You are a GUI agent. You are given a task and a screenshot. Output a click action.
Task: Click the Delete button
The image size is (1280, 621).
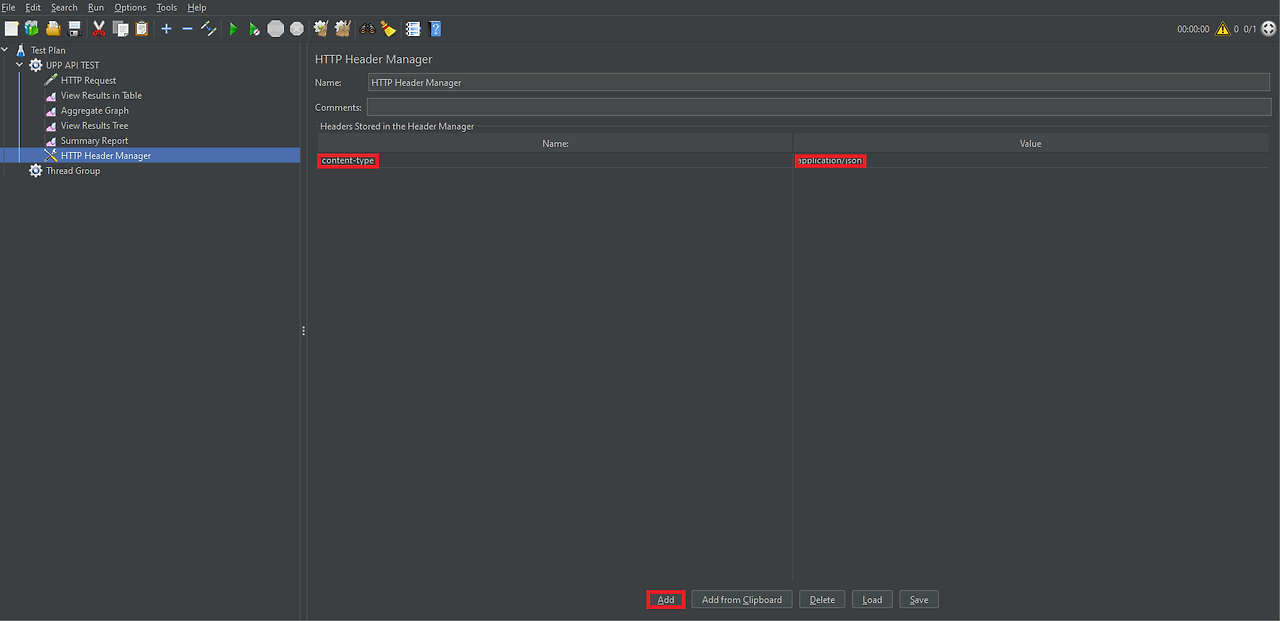tap(822, 599)
